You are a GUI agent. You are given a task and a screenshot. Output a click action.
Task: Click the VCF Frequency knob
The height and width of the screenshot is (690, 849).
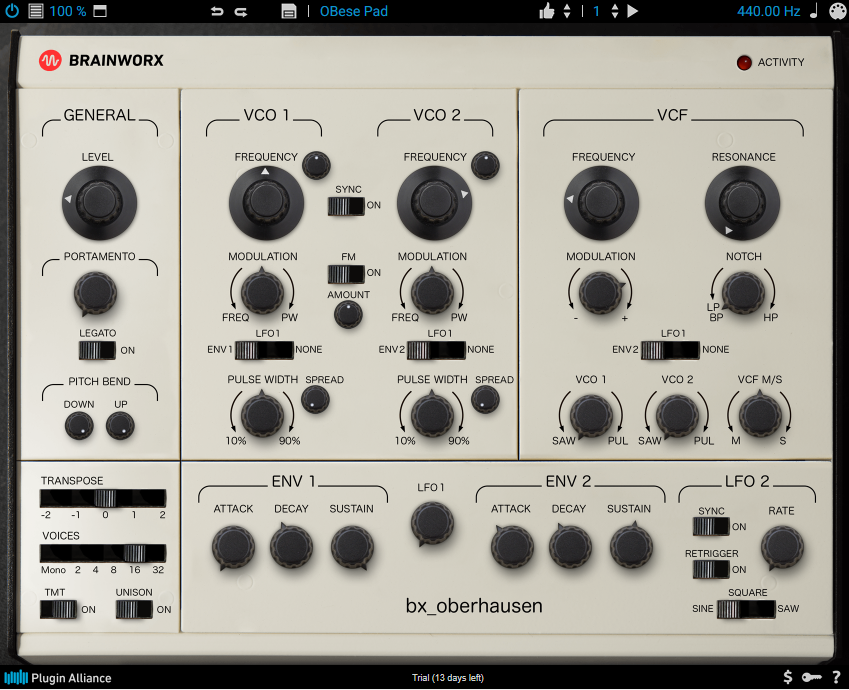point(601,203)
